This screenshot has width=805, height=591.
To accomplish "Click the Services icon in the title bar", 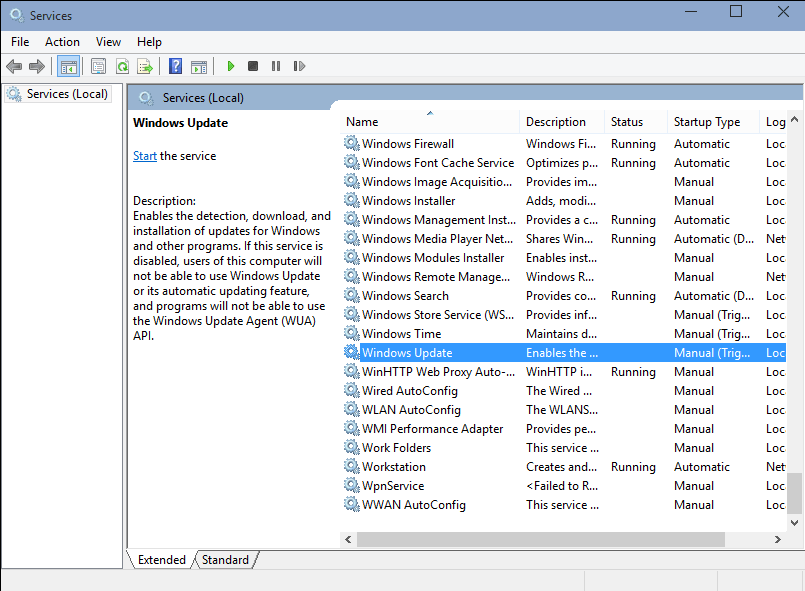I will [x=16, y=15].
